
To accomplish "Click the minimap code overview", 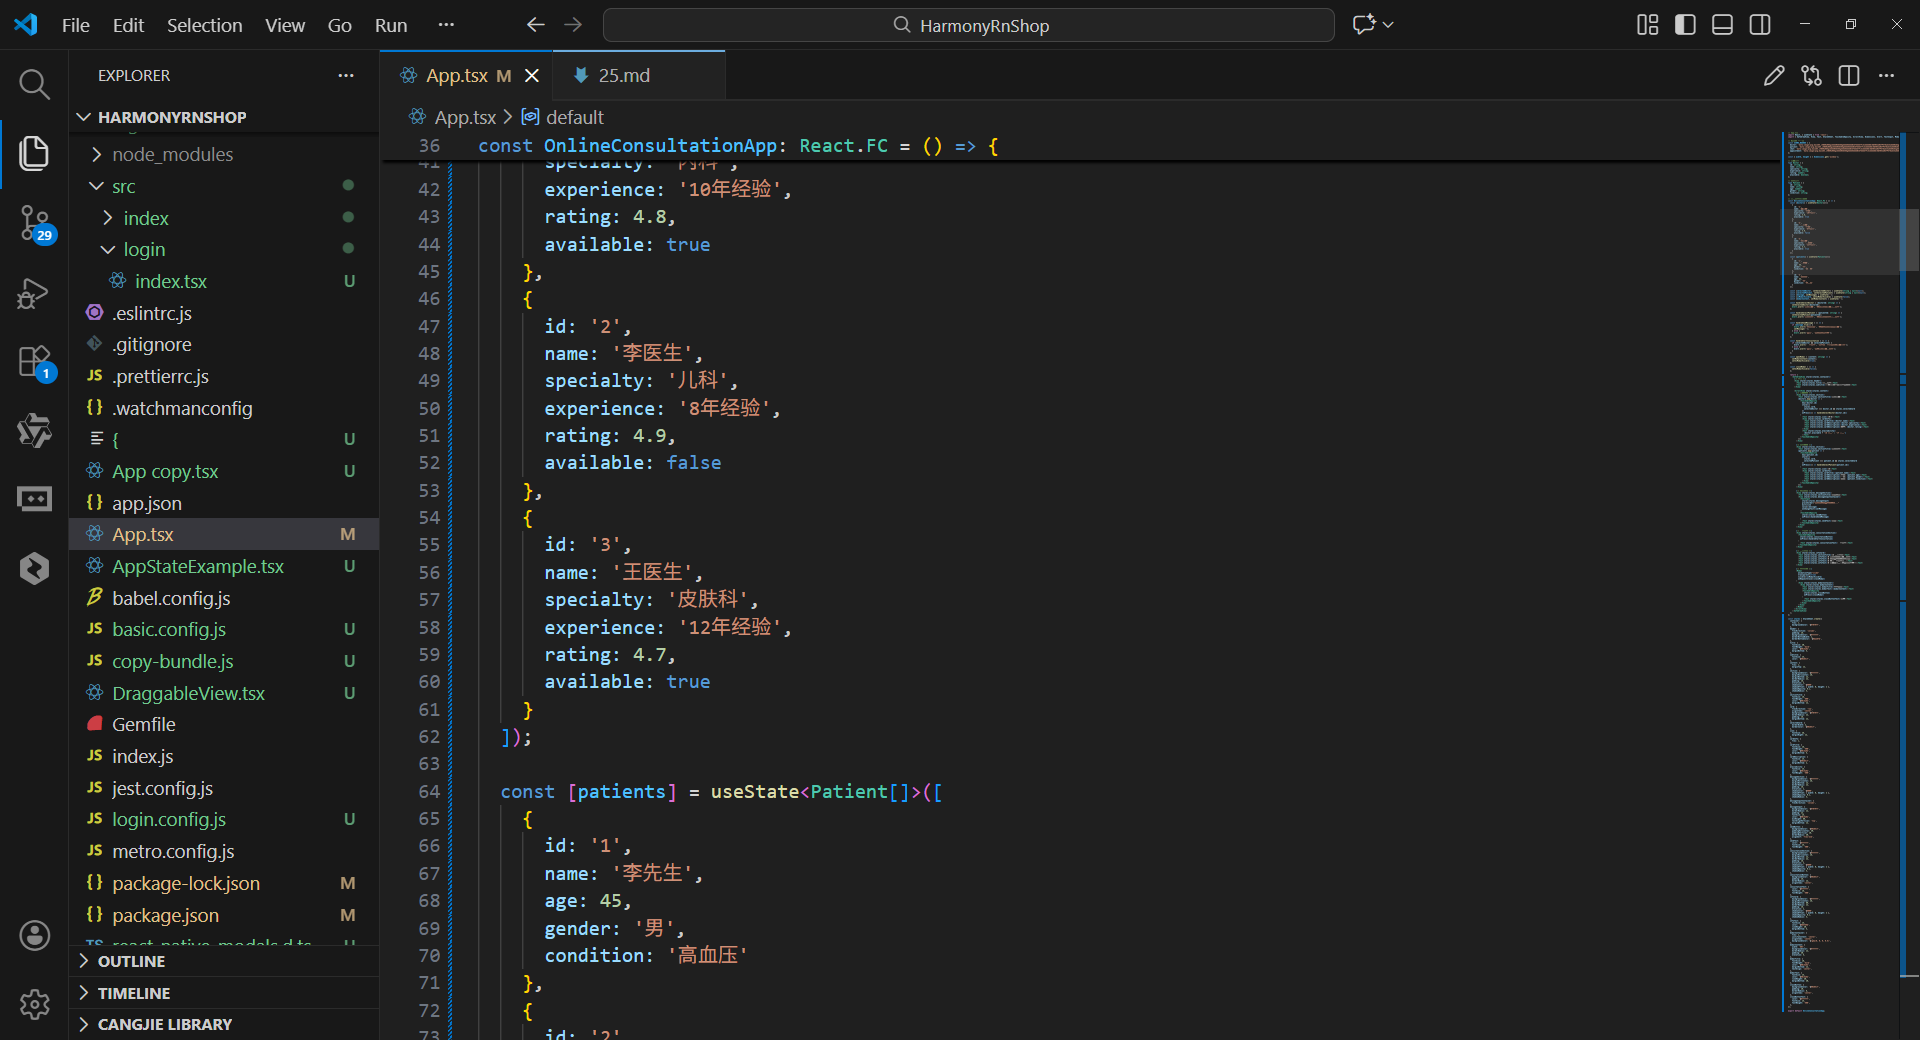I will point(1842,570).
